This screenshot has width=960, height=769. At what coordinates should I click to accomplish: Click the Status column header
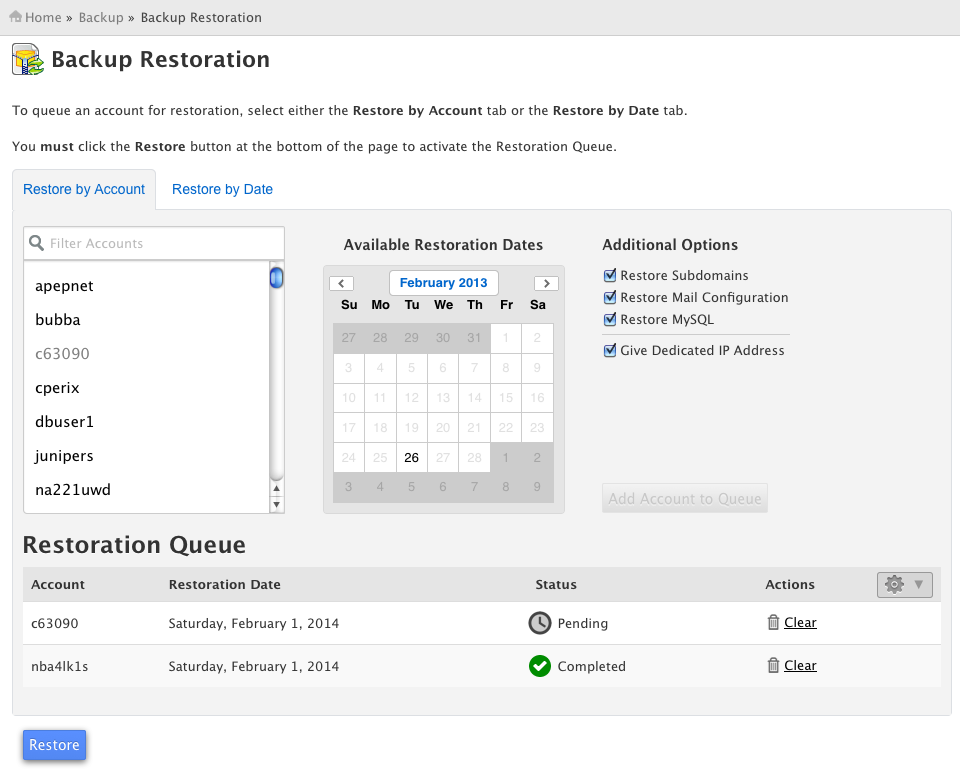(x=556, y=585)
